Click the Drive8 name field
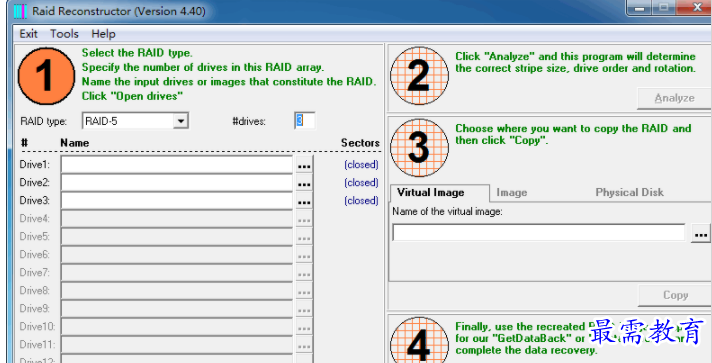Screen dimensions: 712x363 [x=177, y=290]
